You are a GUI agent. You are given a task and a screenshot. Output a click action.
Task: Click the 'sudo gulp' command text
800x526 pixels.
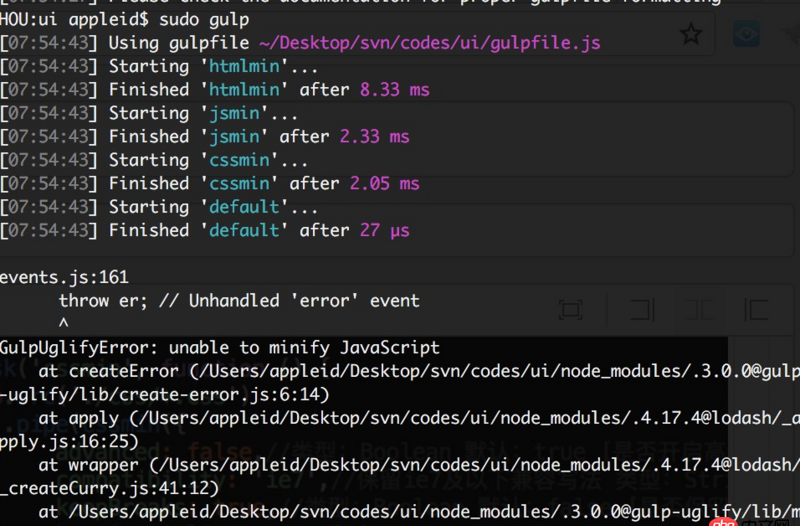[204, 20]
